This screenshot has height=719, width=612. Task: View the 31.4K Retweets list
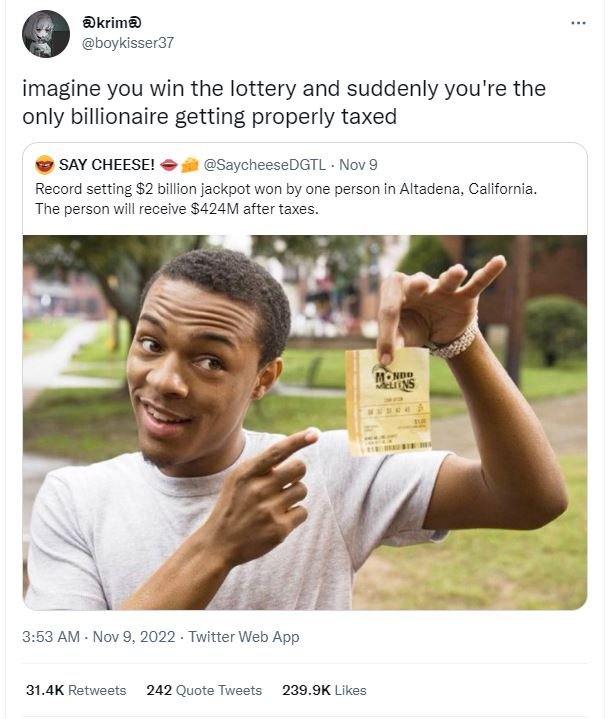pyautogui.click(x=76, y=690)
